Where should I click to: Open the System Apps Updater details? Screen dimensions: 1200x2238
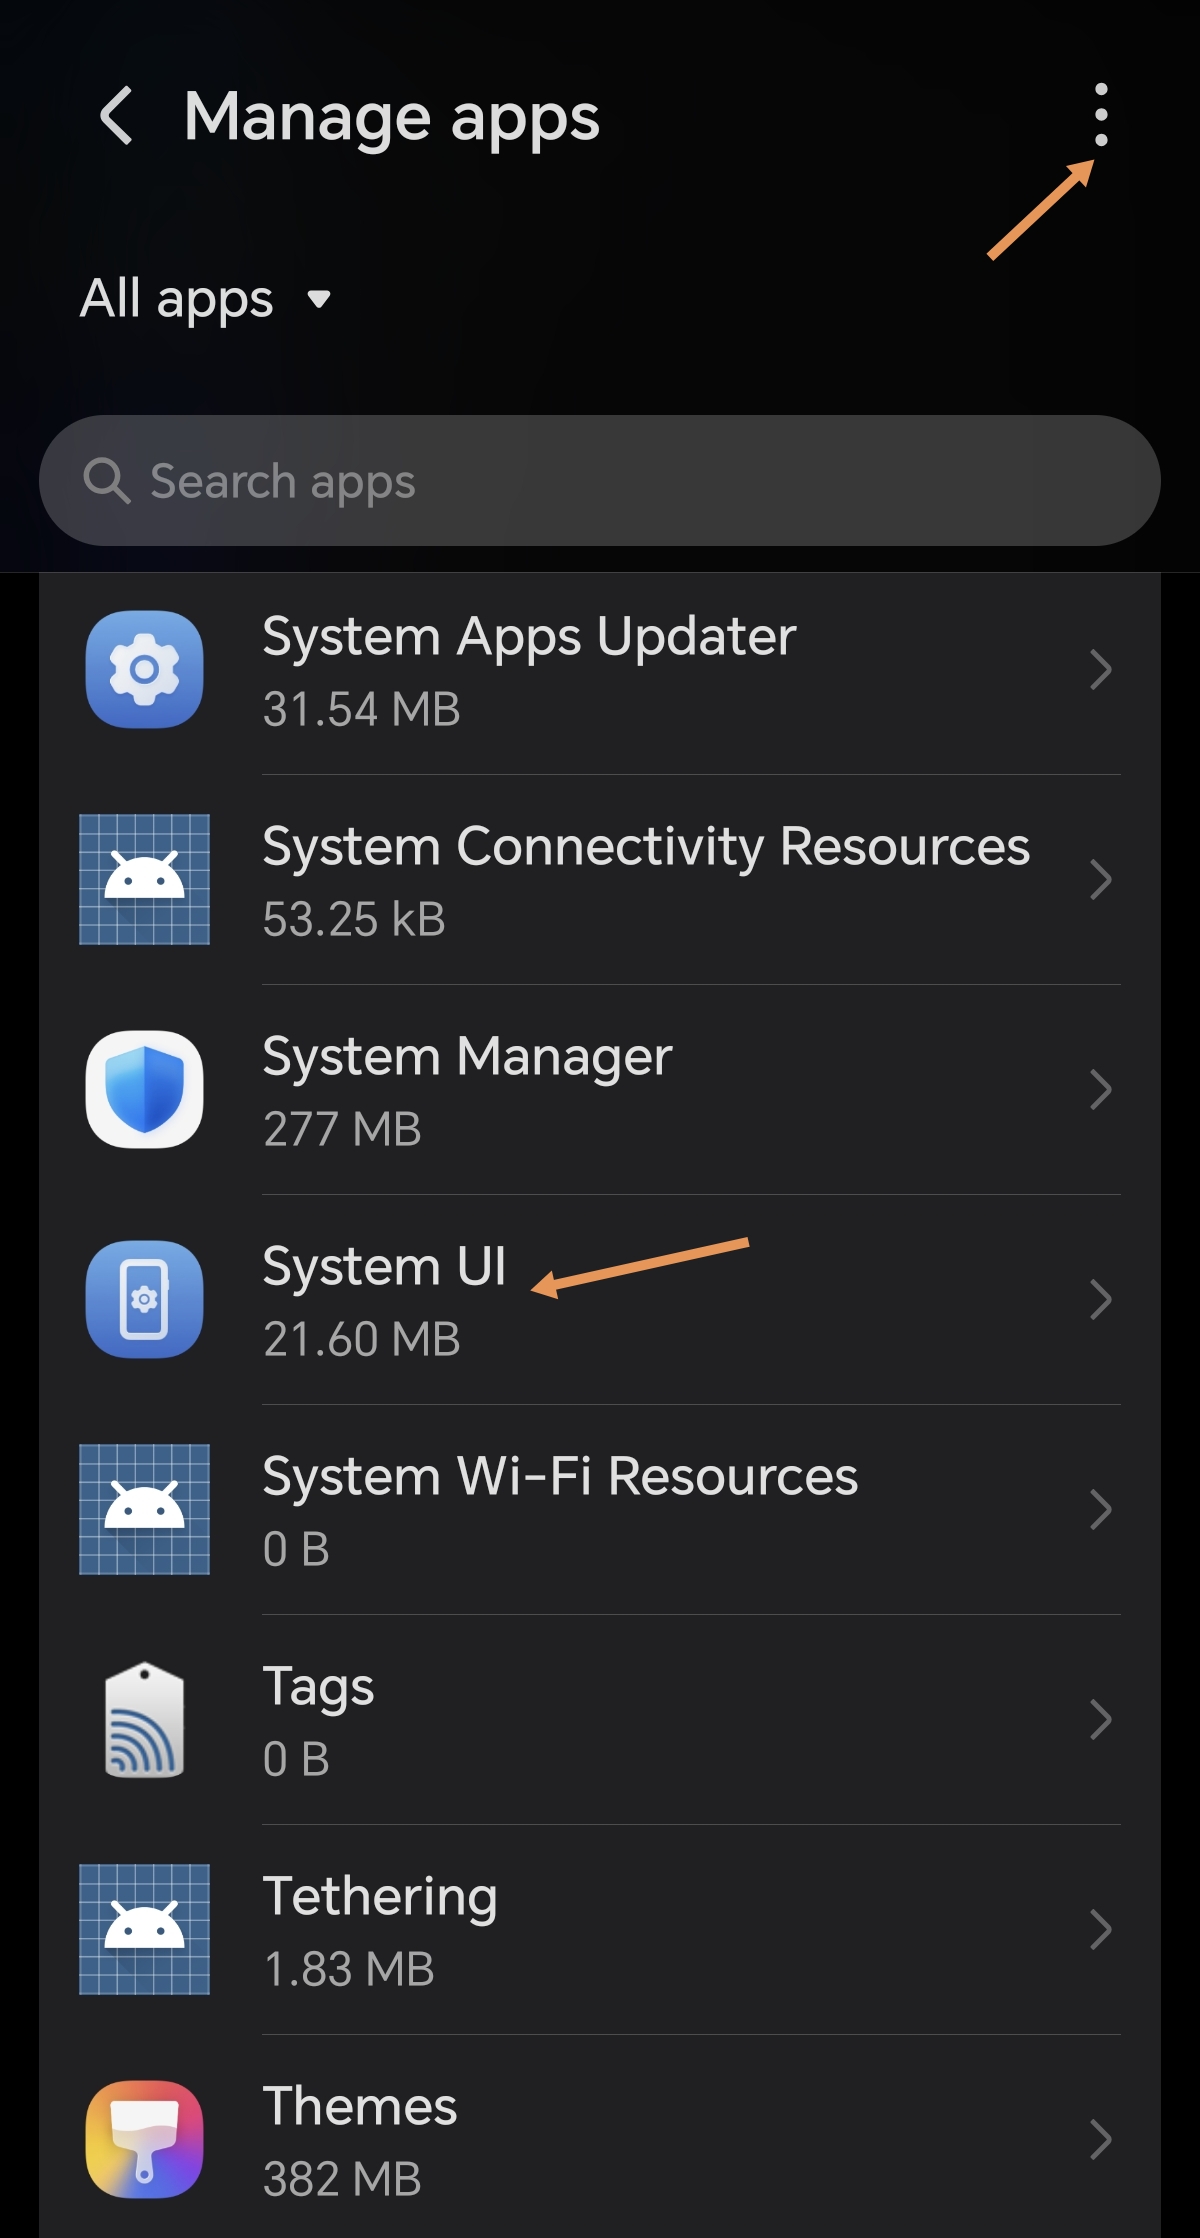(x=600, y=669)
